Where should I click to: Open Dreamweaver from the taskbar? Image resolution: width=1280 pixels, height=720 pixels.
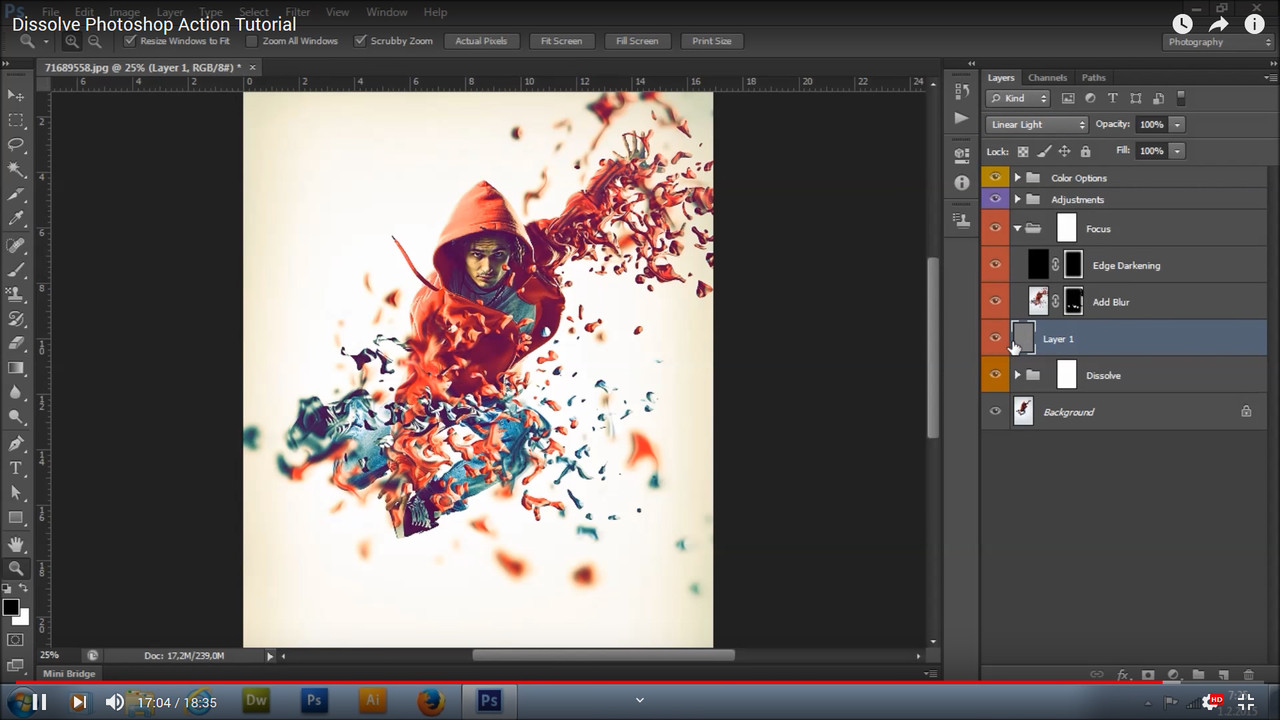click(x=257, y=701)
